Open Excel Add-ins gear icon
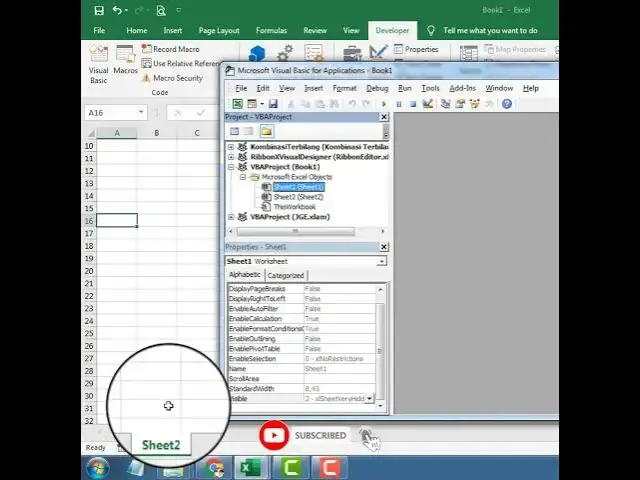This screenshot has height=480, width=640. pos(285,53)
